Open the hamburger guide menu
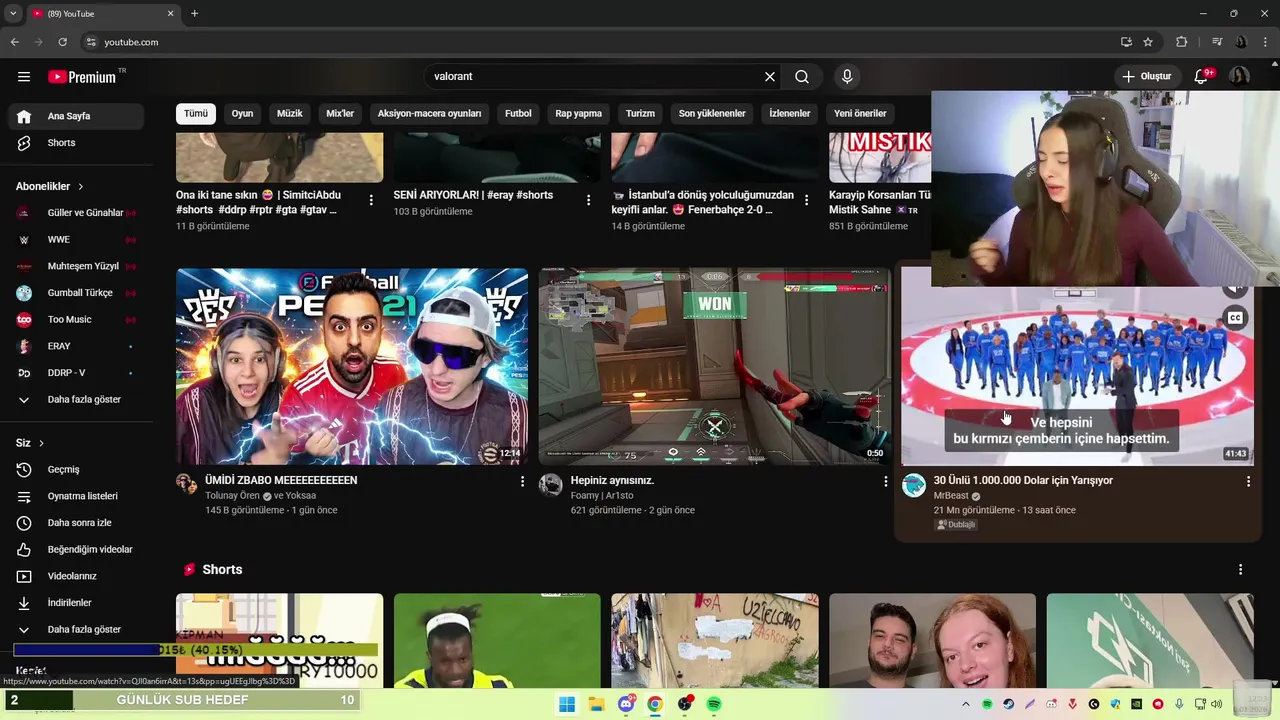The image size is (1280, 720). click(24, 77)
